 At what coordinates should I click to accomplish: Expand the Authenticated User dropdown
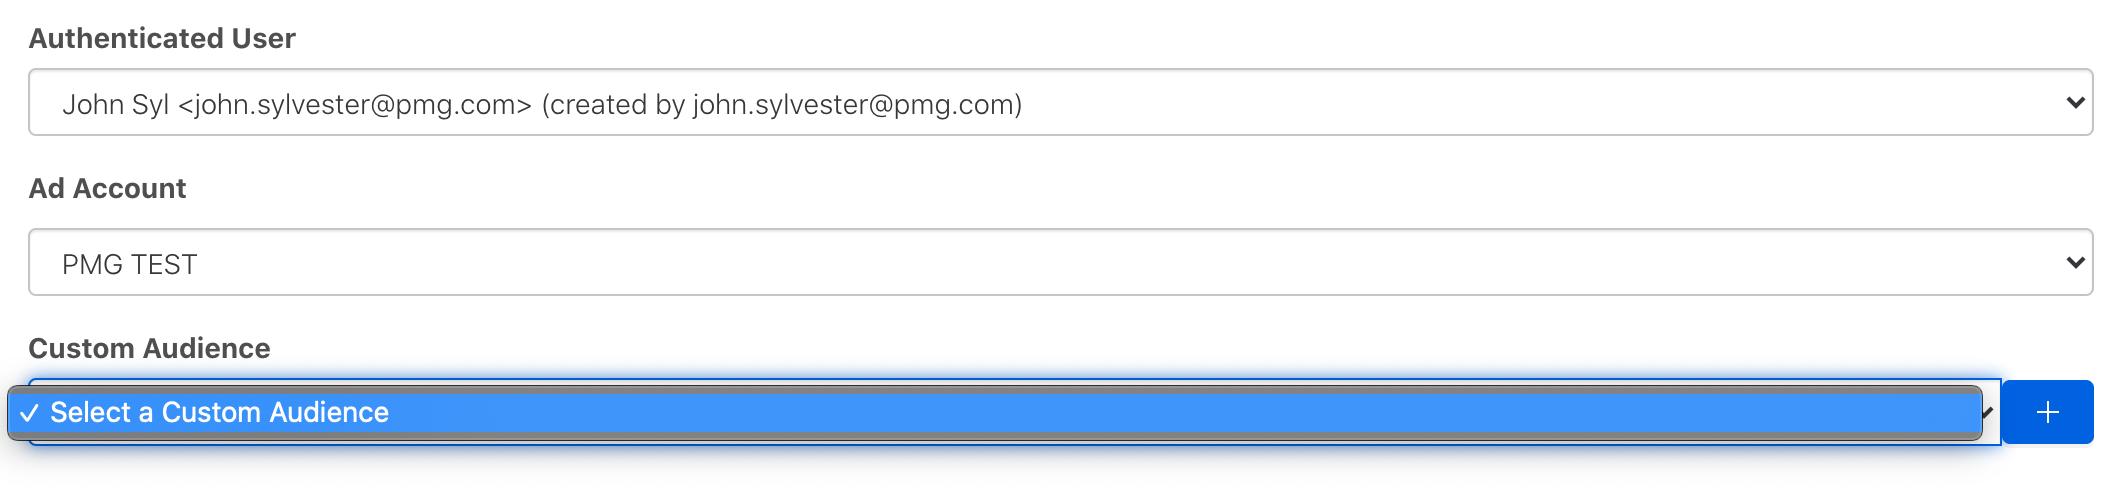pos(1060,102)
